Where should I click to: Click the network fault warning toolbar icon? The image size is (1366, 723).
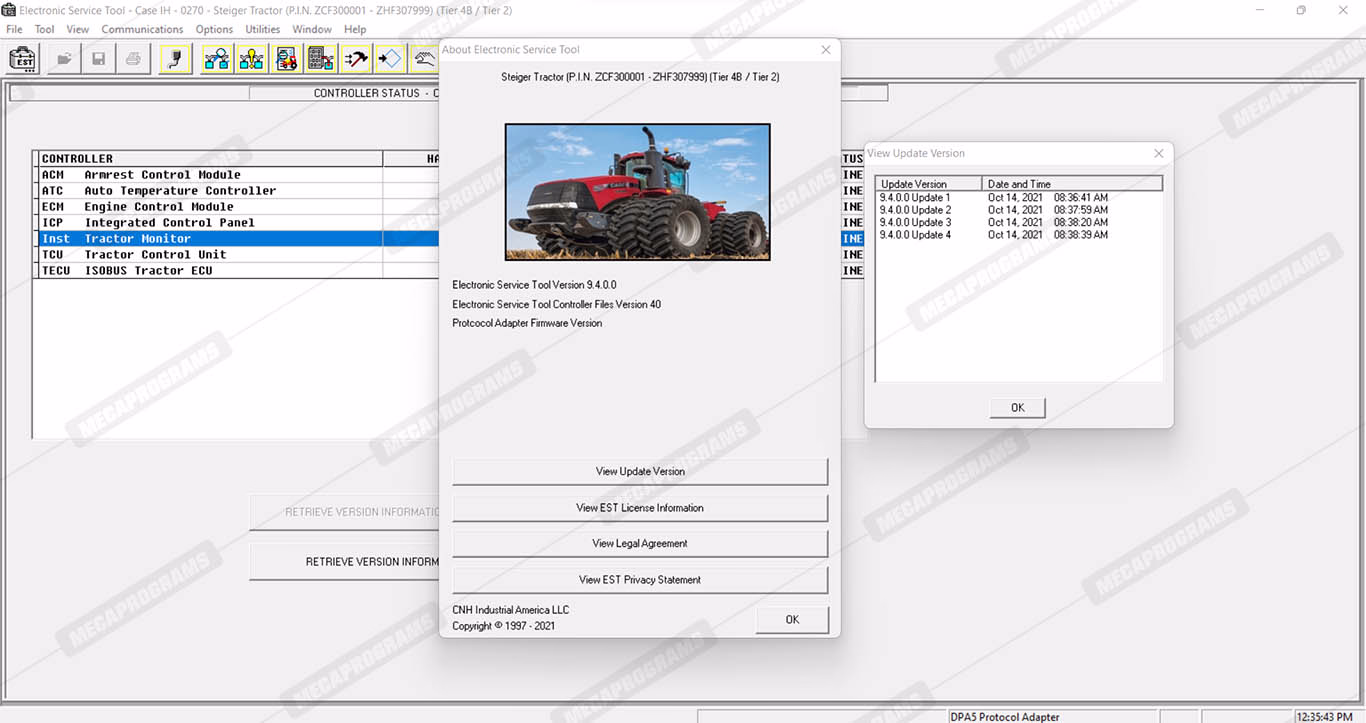[x=251, y=59]
